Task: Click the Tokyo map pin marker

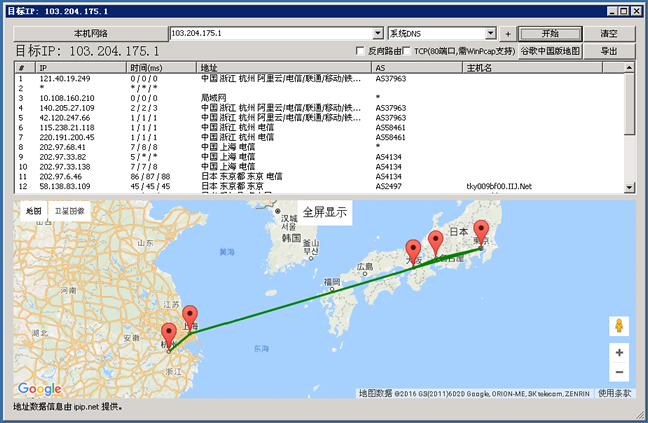Action: [482, 231]
